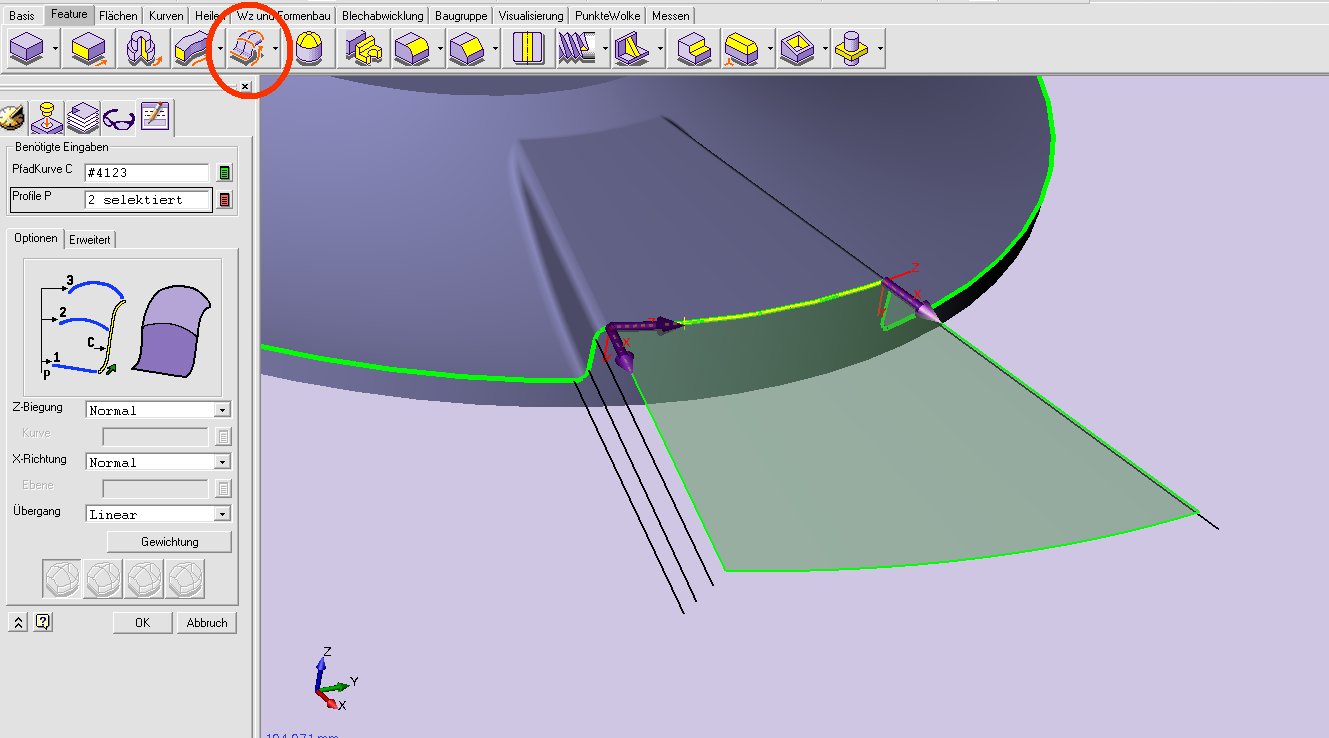Select the linear extrude solid tool icon
The image size is (1329, 738).
27,48
